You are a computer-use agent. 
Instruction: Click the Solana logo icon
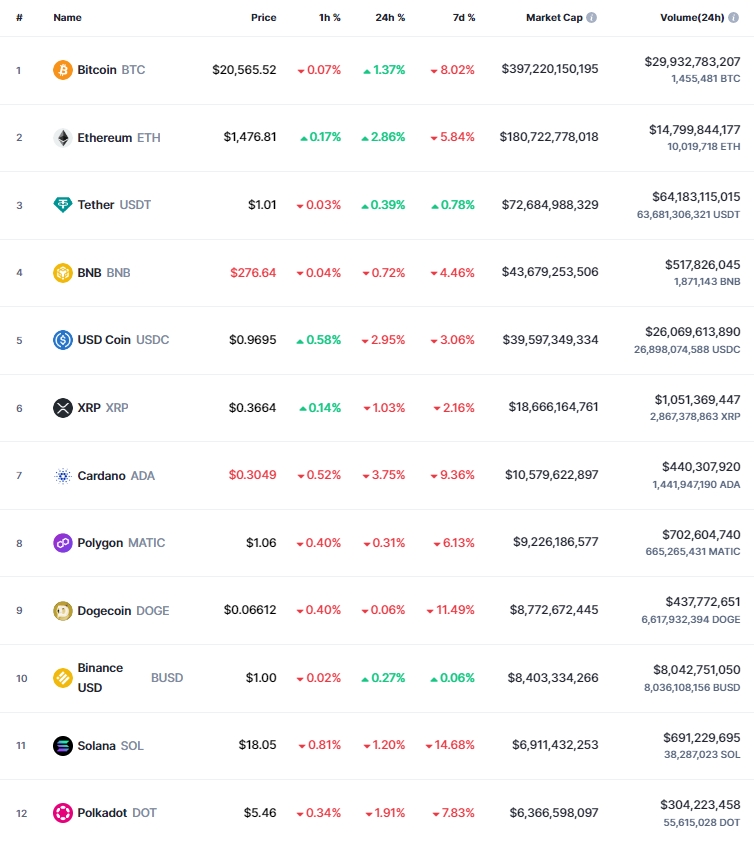(63, 746)
